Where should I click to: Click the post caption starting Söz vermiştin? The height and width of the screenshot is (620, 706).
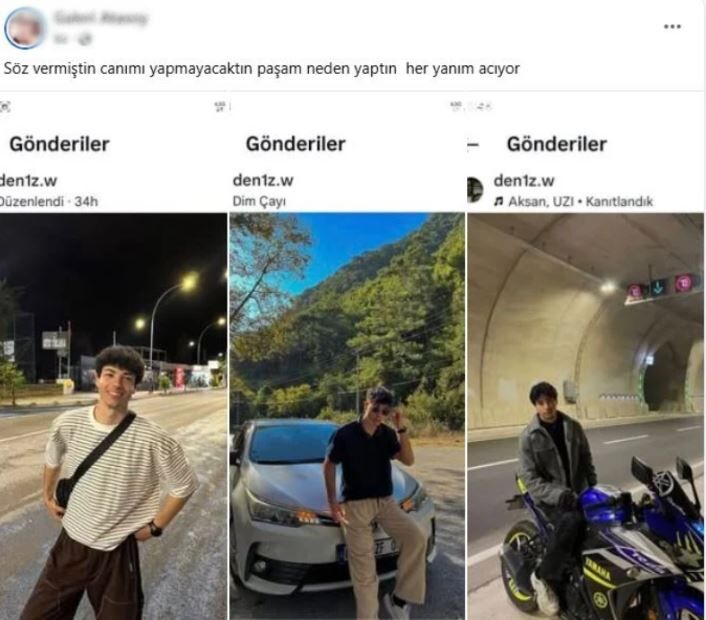[262, 68]
